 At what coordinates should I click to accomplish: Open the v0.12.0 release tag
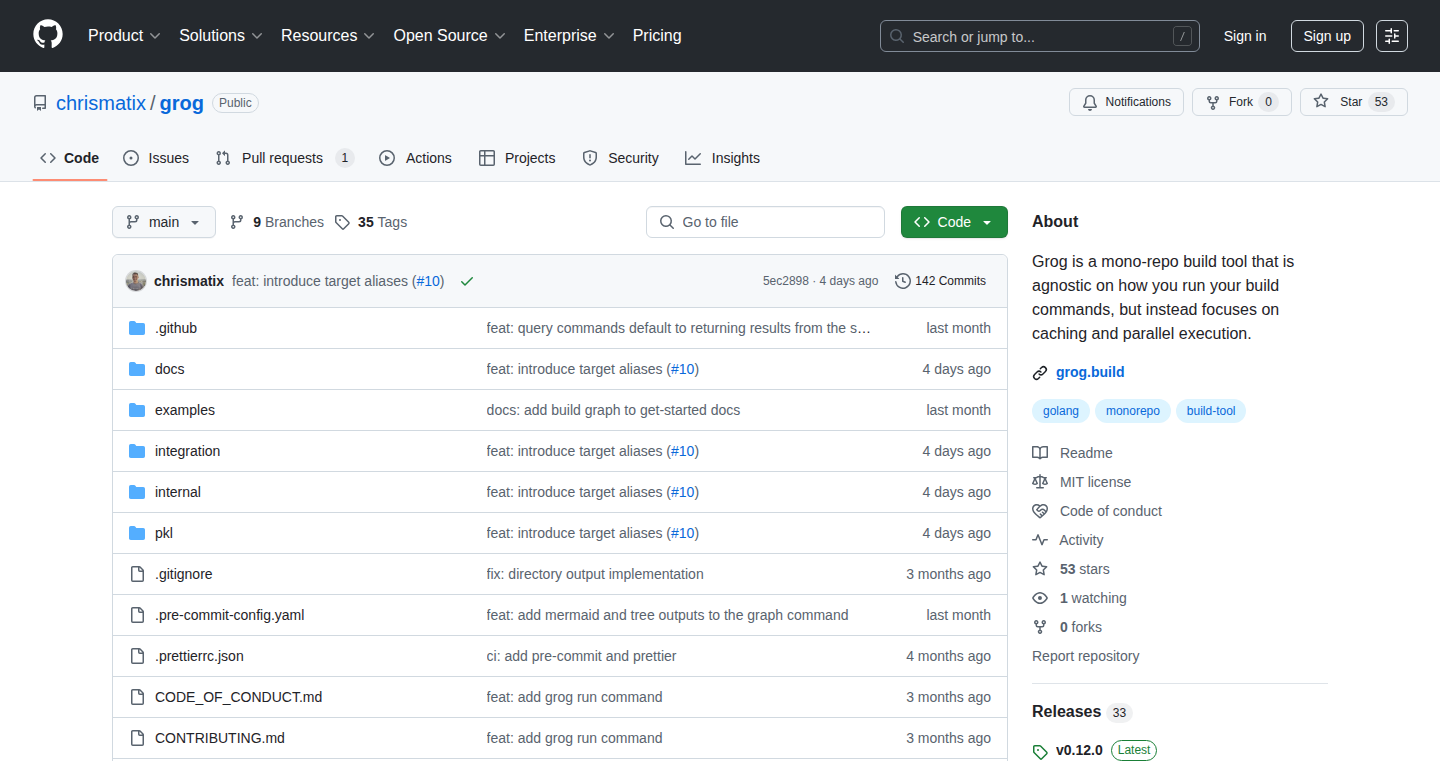[x=1079, y=750]
